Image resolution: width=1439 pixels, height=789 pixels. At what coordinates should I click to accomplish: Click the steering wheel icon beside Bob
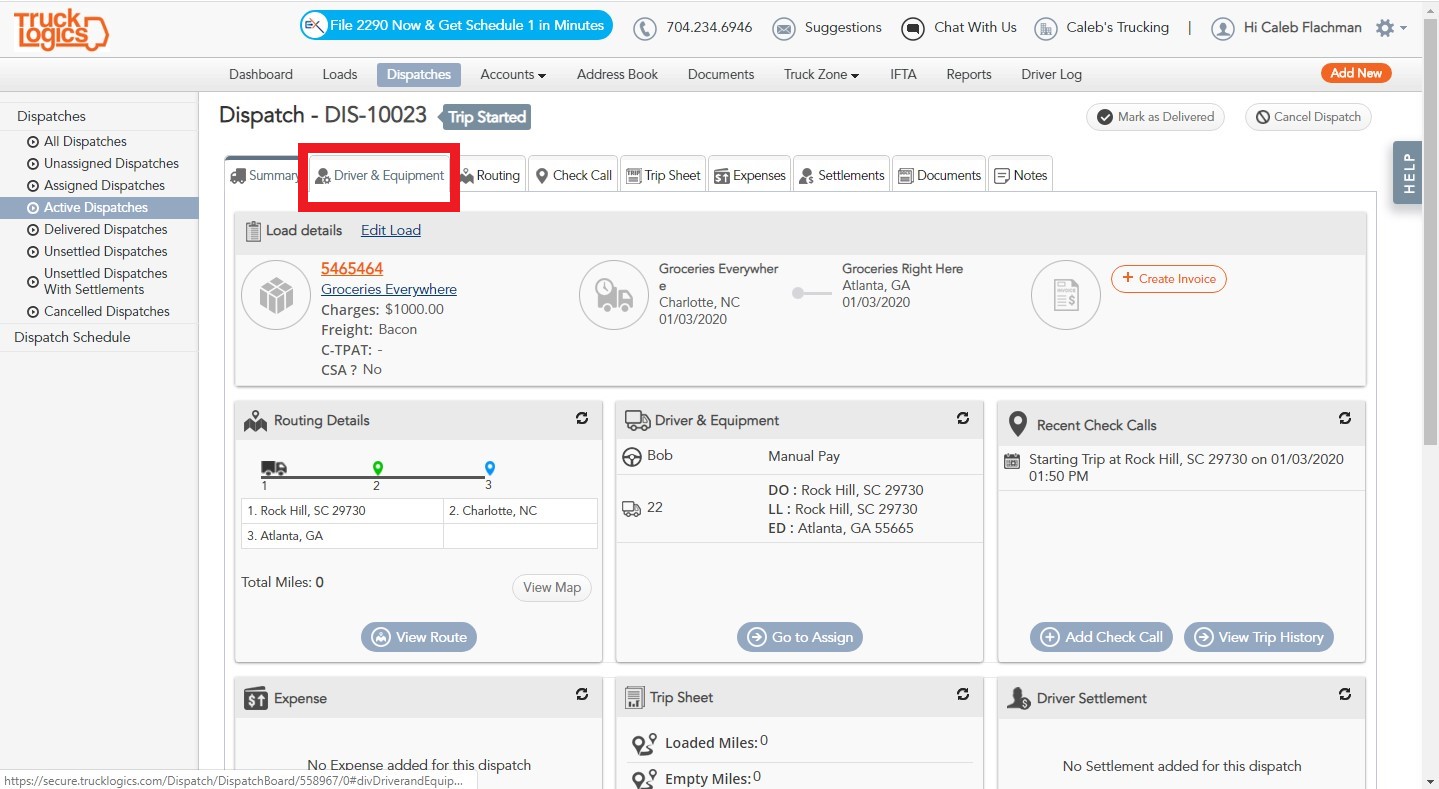coord(632,457)
